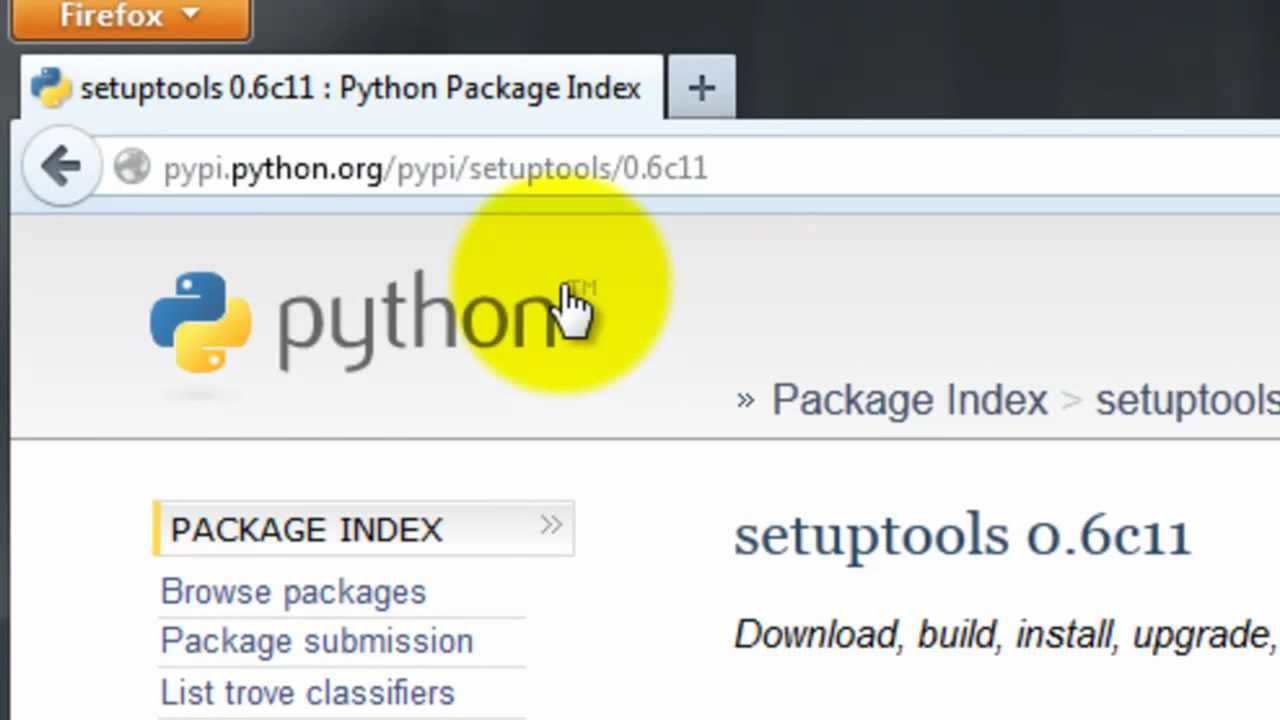Click the Python favicon on the tab
The height and width of the screenshot is (720, 1280).
pos(51,88)
